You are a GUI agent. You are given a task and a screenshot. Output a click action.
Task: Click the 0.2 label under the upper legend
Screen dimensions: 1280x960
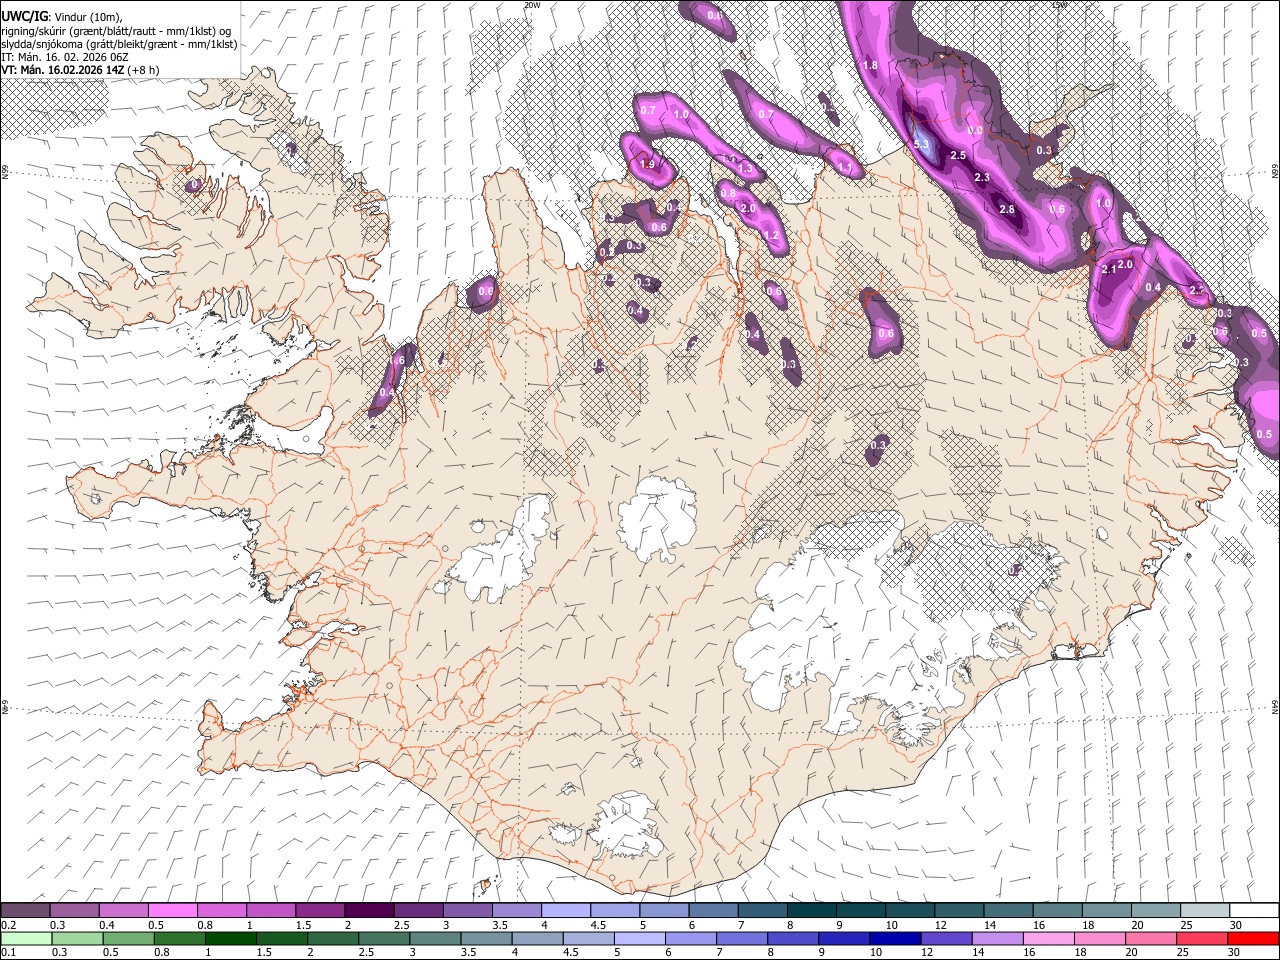(8, 925)
